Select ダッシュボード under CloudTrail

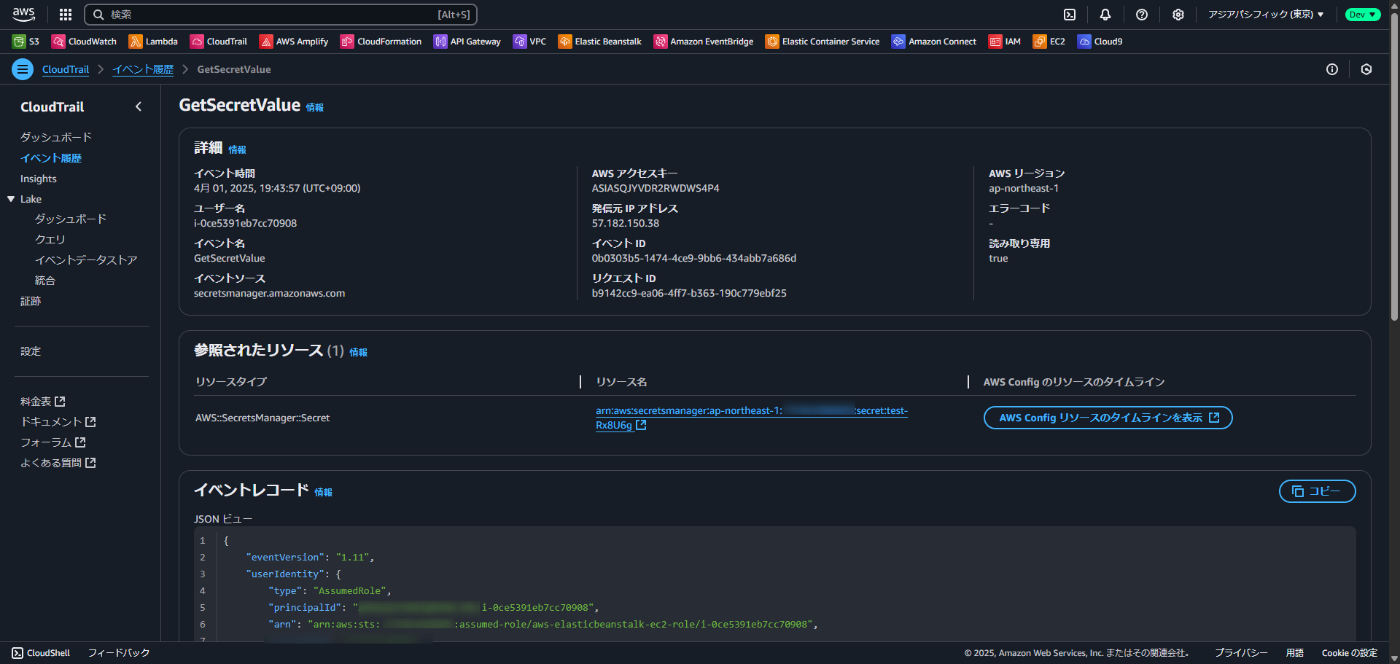click(56, 137)
